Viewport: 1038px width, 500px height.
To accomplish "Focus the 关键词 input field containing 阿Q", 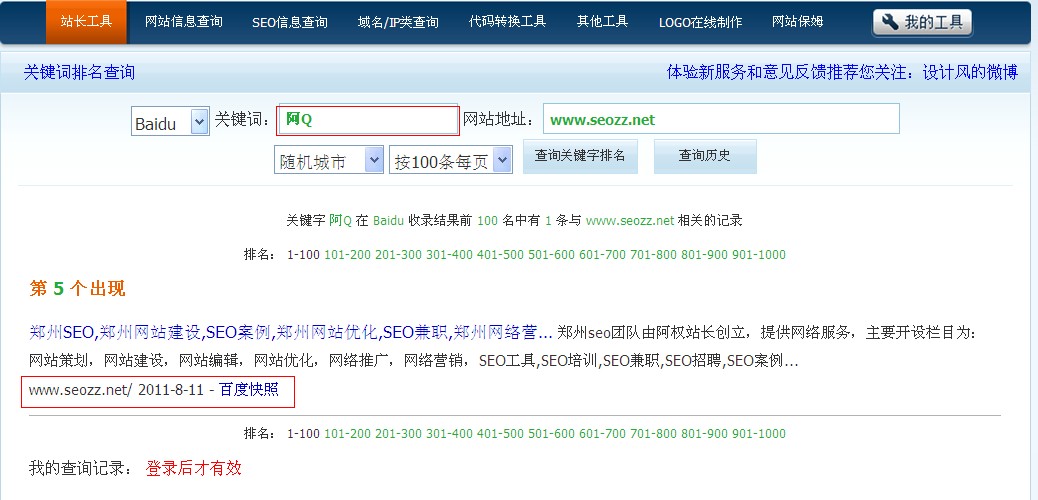I will (x=367, y=121).
